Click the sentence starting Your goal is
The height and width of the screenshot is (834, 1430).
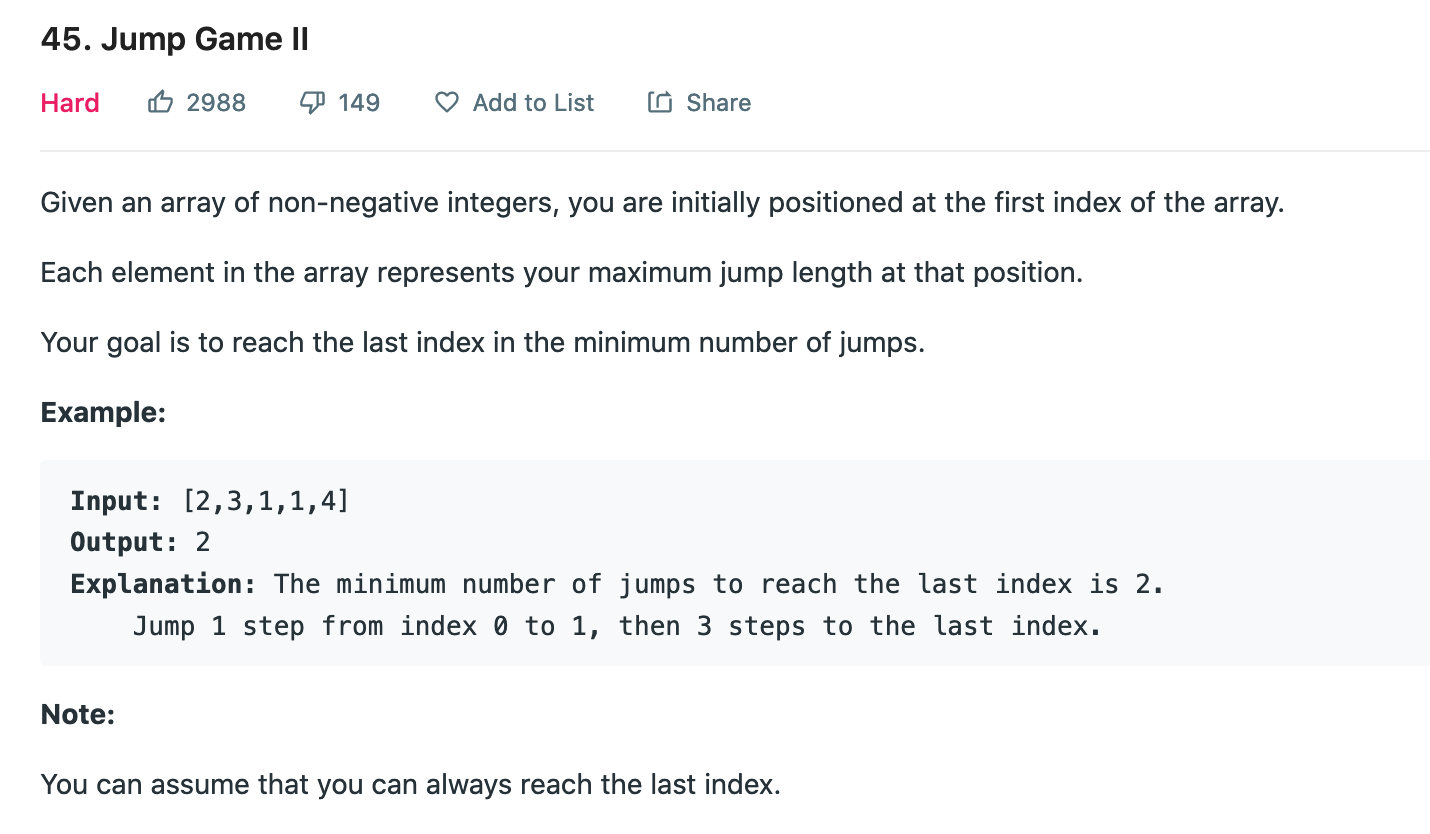tap(483, 342)
